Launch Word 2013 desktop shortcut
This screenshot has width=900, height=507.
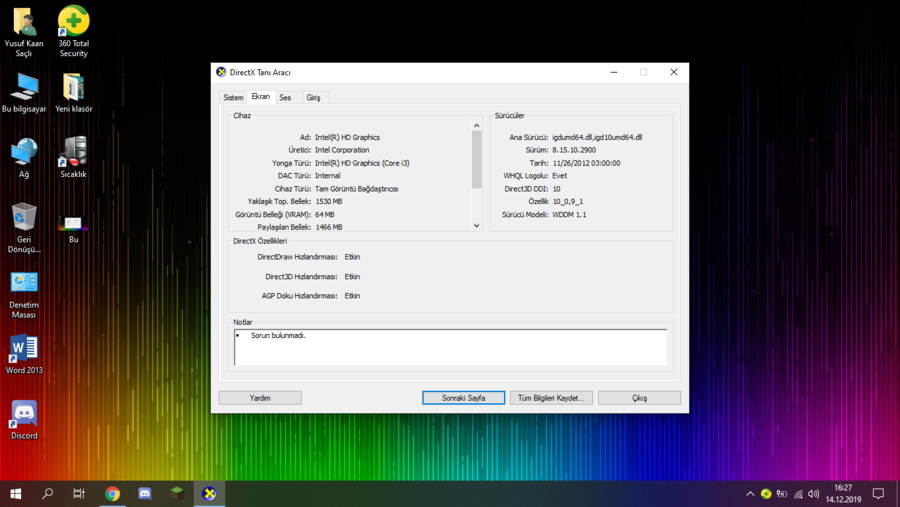pyautogui.click(x=24, y=354)
